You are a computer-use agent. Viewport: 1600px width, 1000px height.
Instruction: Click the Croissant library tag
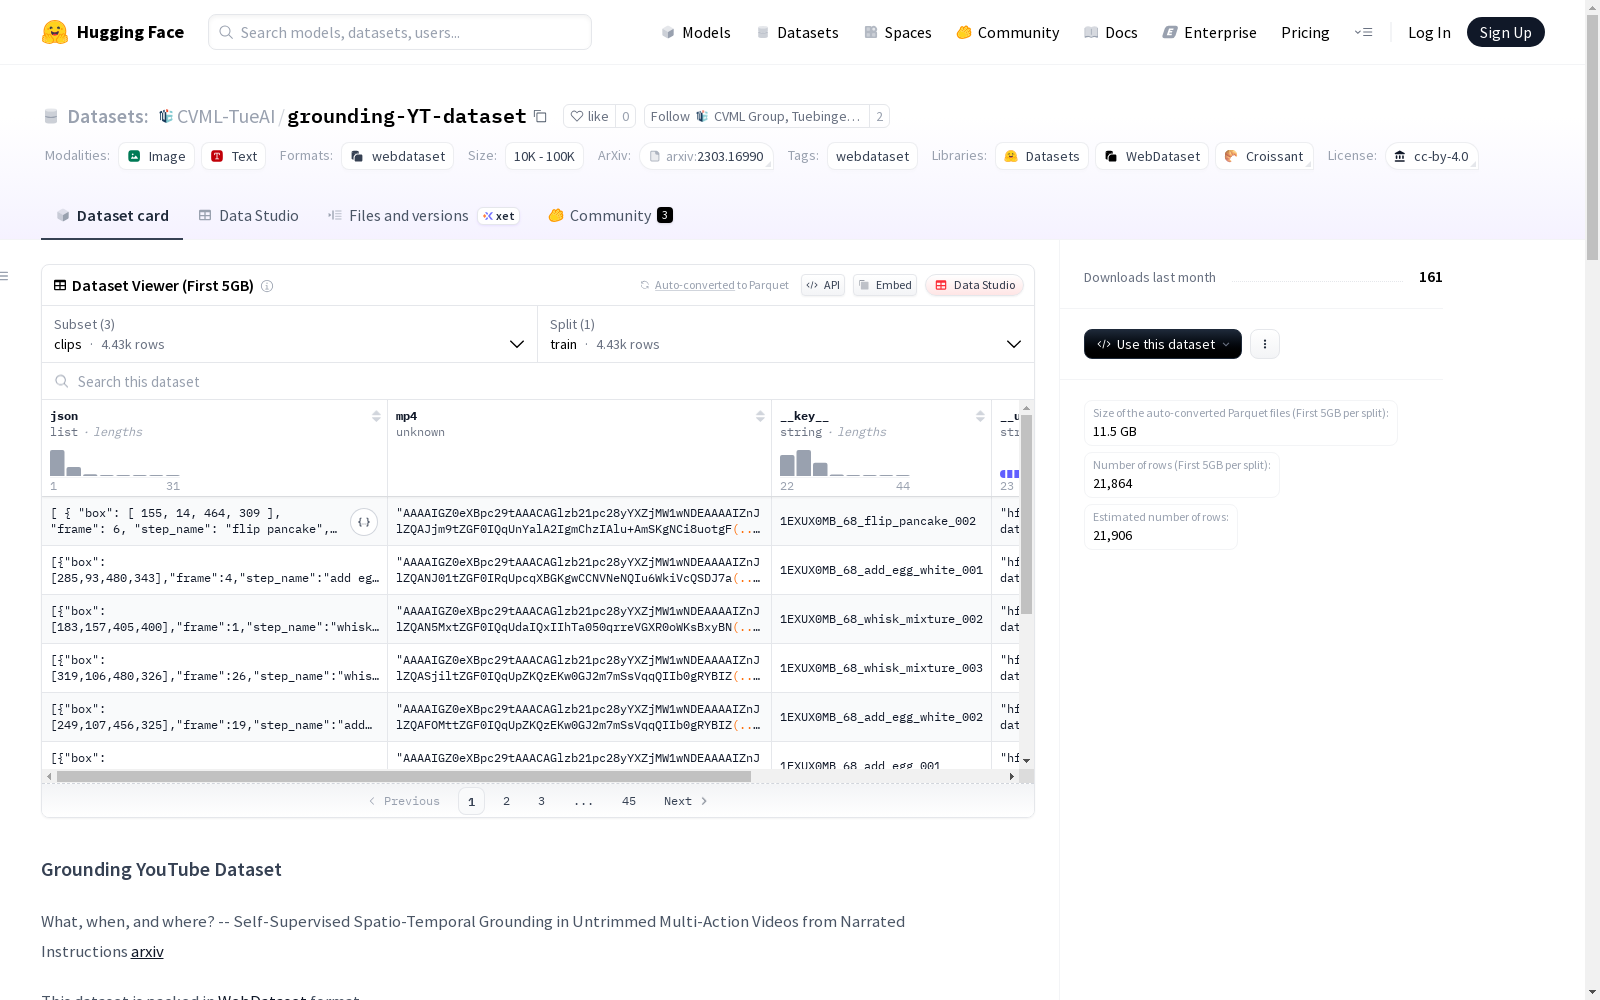coord(1264,156)
